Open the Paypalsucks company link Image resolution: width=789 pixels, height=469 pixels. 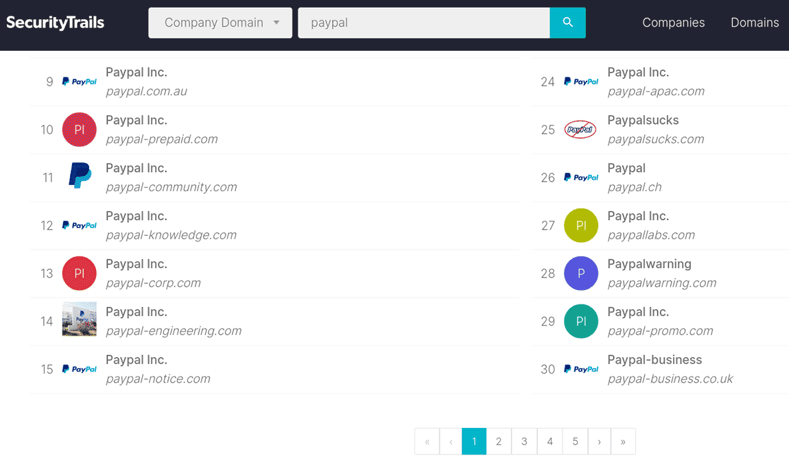[643, 120]
